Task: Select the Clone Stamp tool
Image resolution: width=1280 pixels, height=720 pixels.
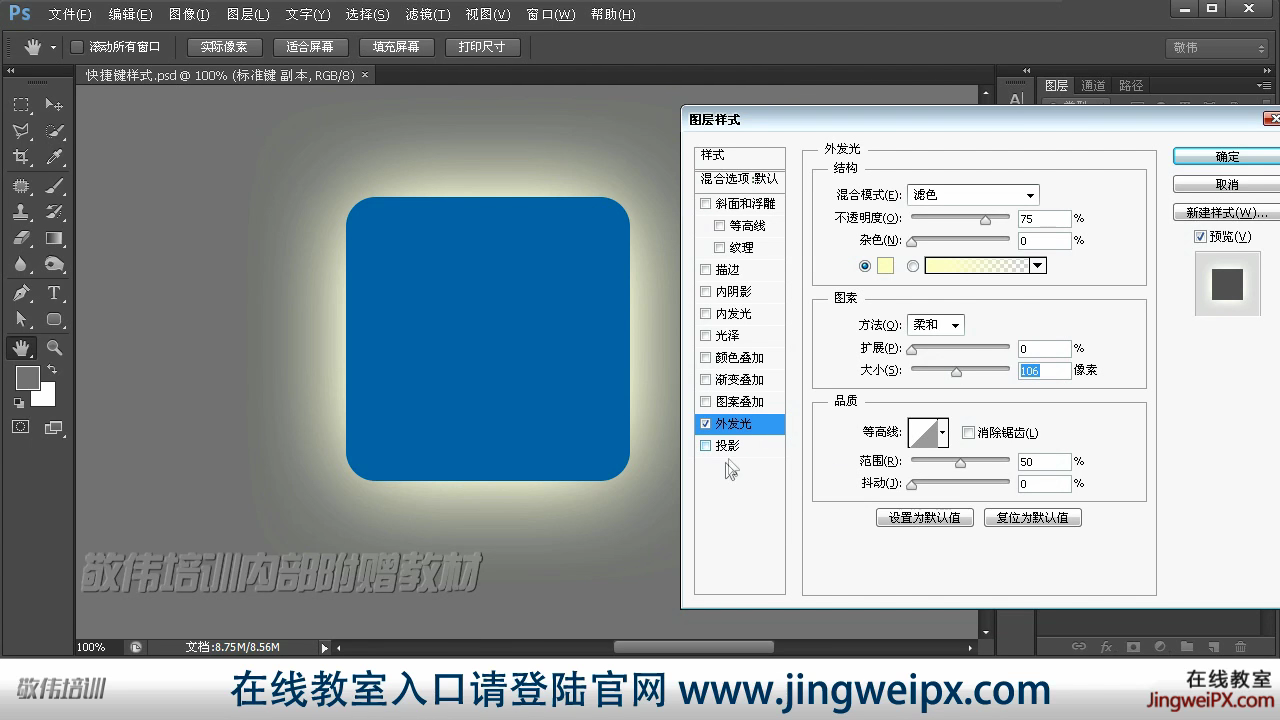Action: tap(21, 212)
